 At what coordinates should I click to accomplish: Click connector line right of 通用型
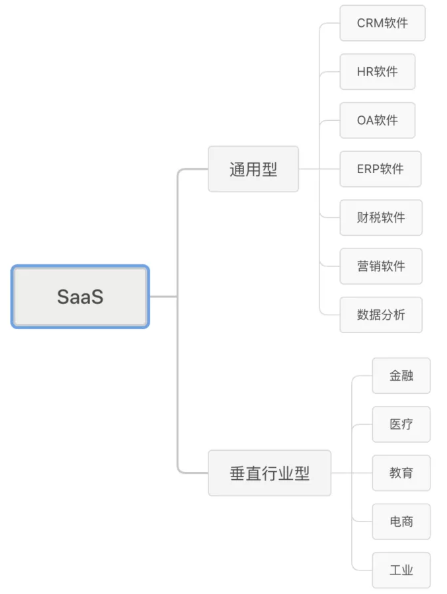click(309, 169)
